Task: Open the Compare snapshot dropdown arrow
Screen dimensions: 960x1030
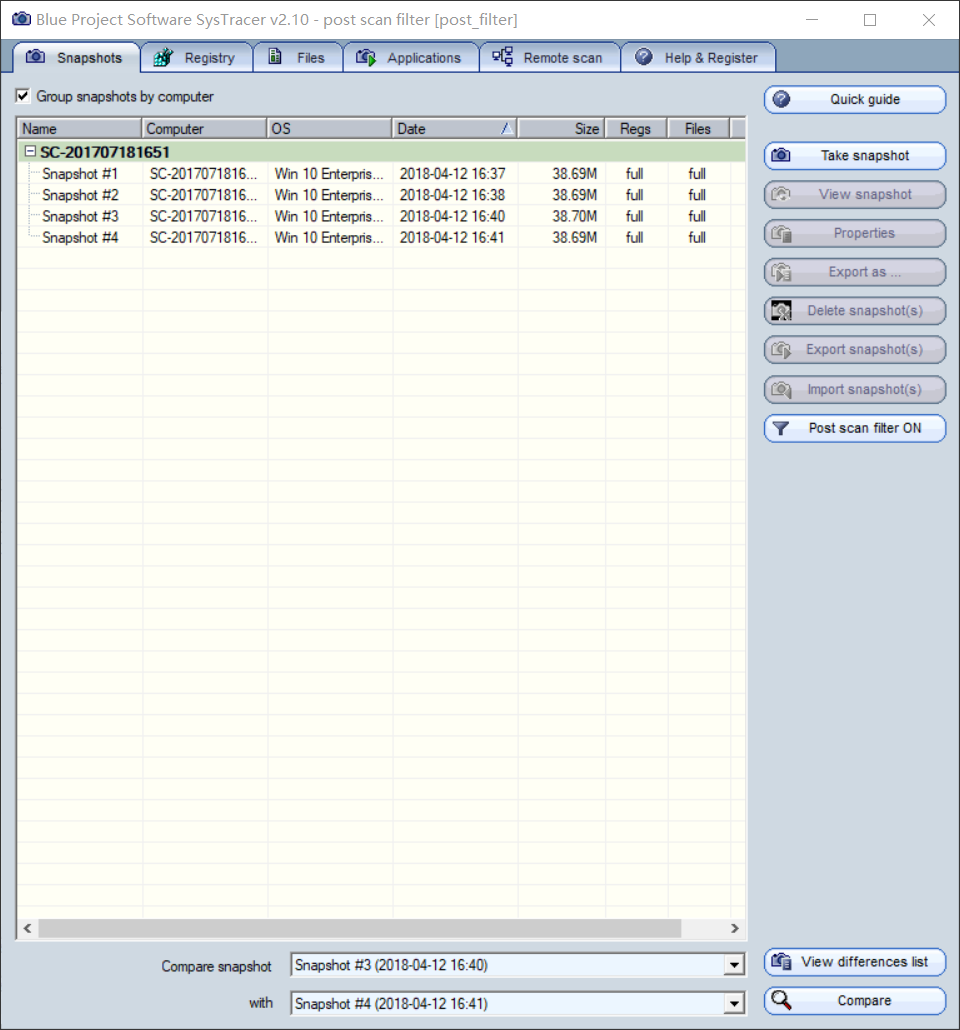Action: (735, 965)
